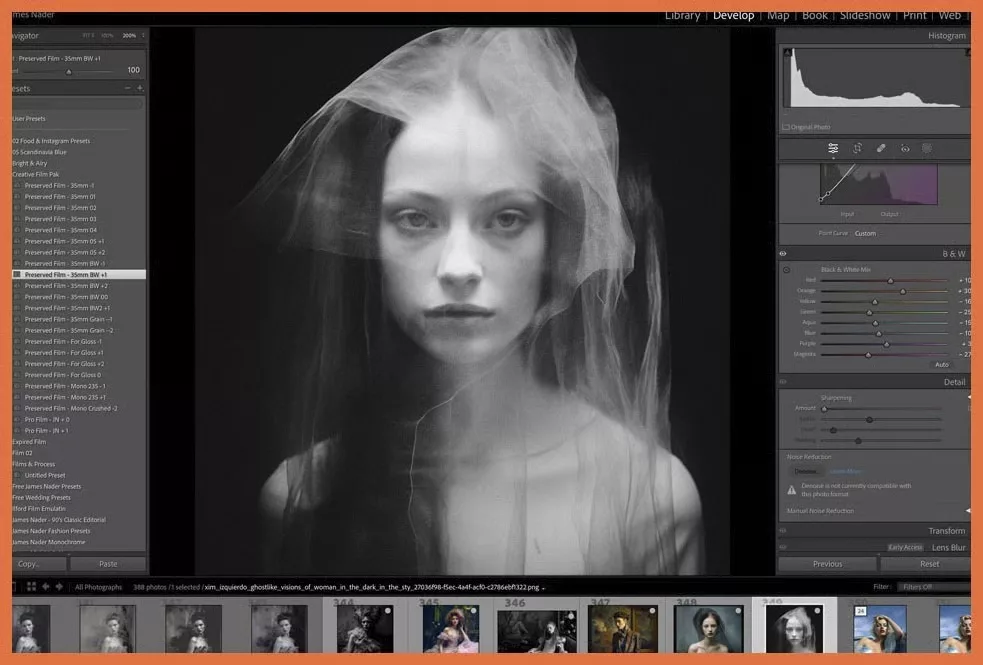Click the forward navigation arrow above the filmstrip
This screenshot has width=983, height=665.
click(59, 586)
